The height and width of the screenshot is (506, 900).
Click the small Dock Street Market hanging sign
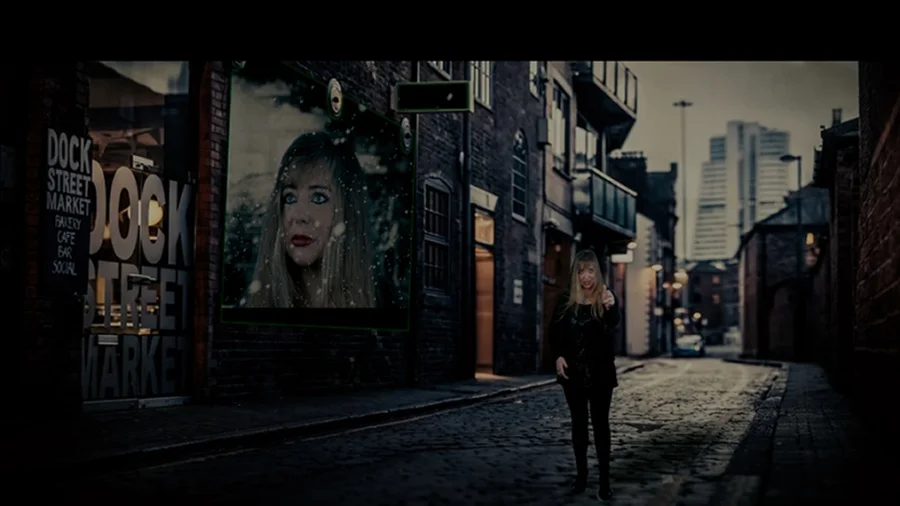point(68,203)
